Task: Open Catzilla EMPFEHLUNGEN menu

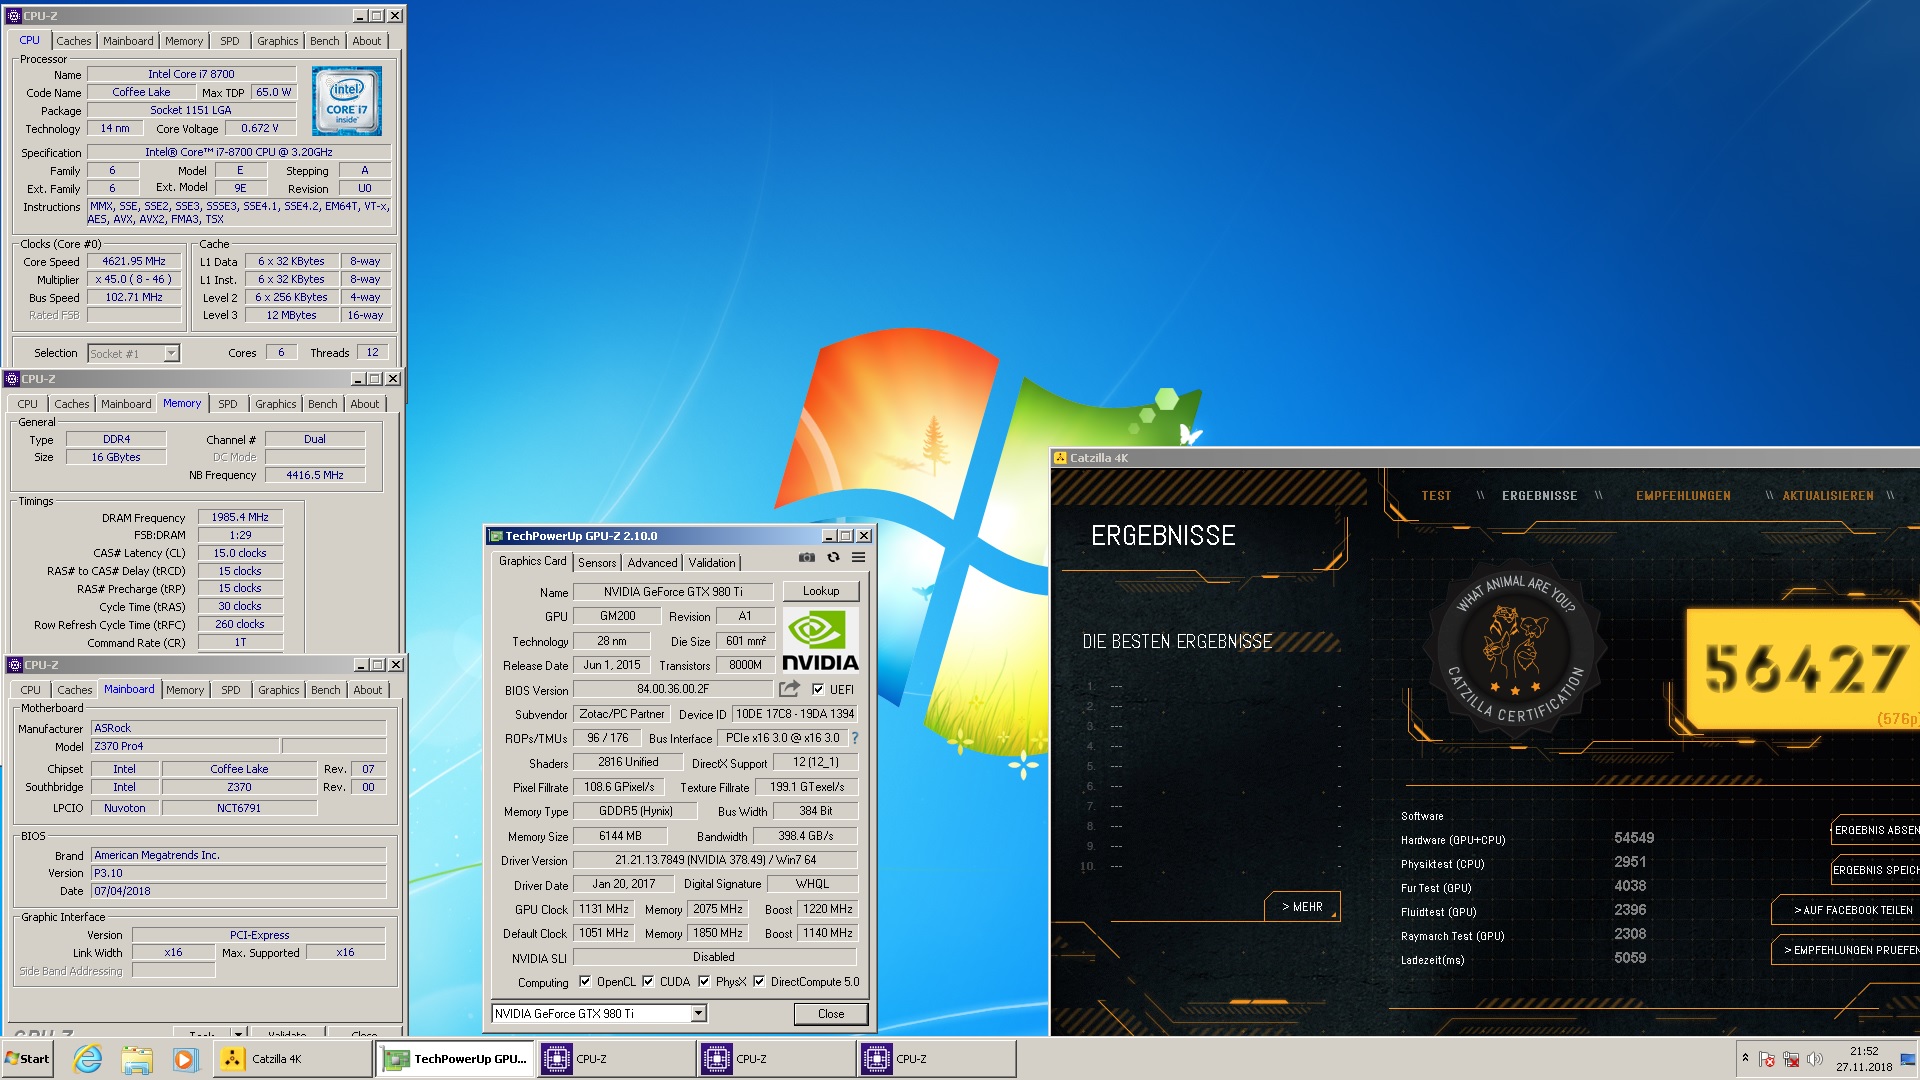Action: coord(1683,496)
